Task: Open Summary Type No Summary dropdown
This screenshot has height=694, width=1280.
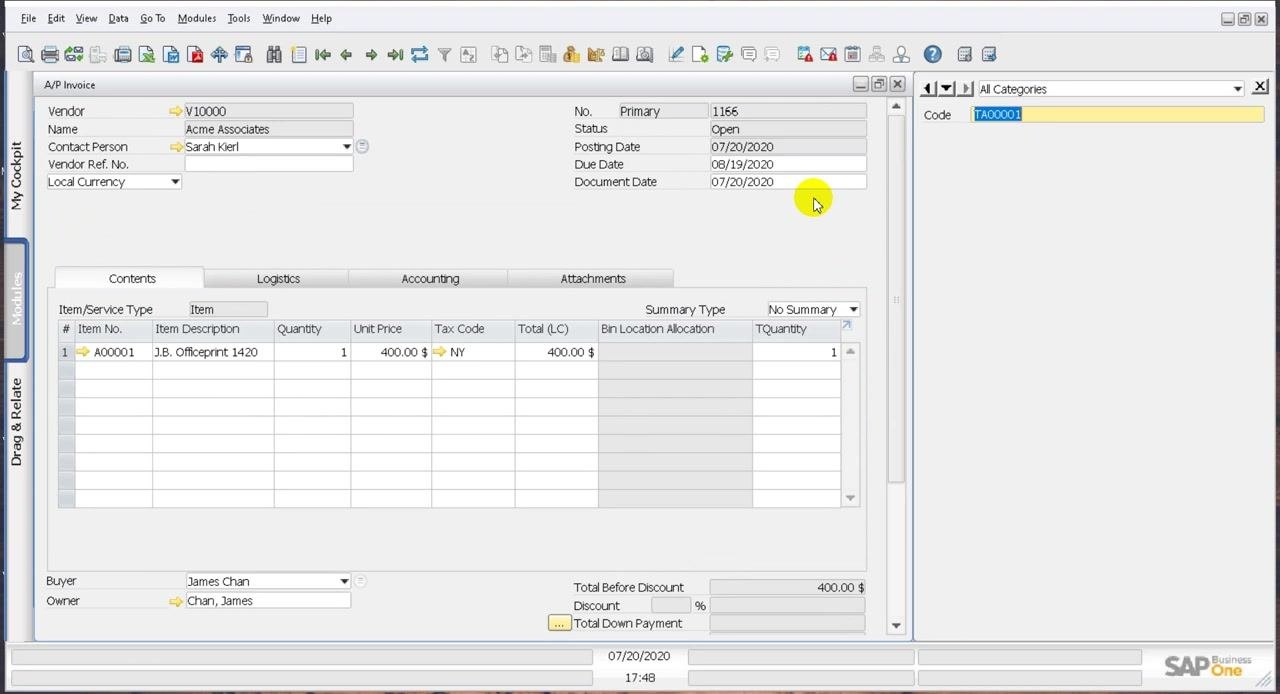Action: coord(853,310)
